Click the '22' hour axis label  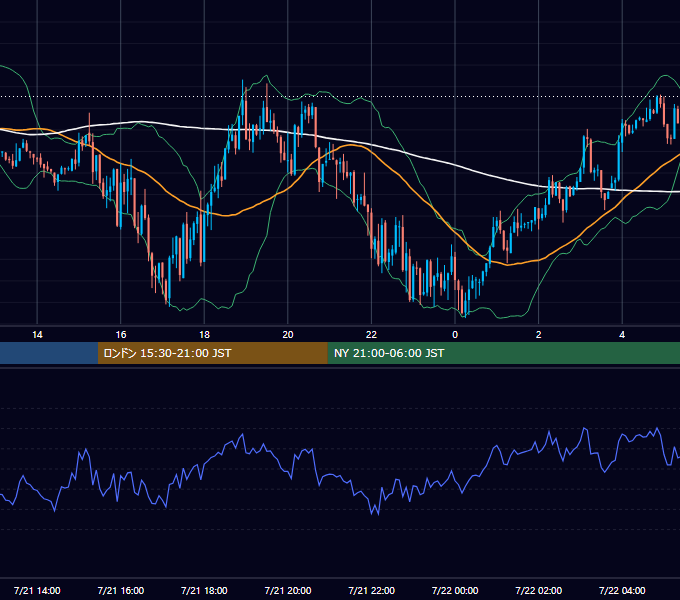click(371, 335)
